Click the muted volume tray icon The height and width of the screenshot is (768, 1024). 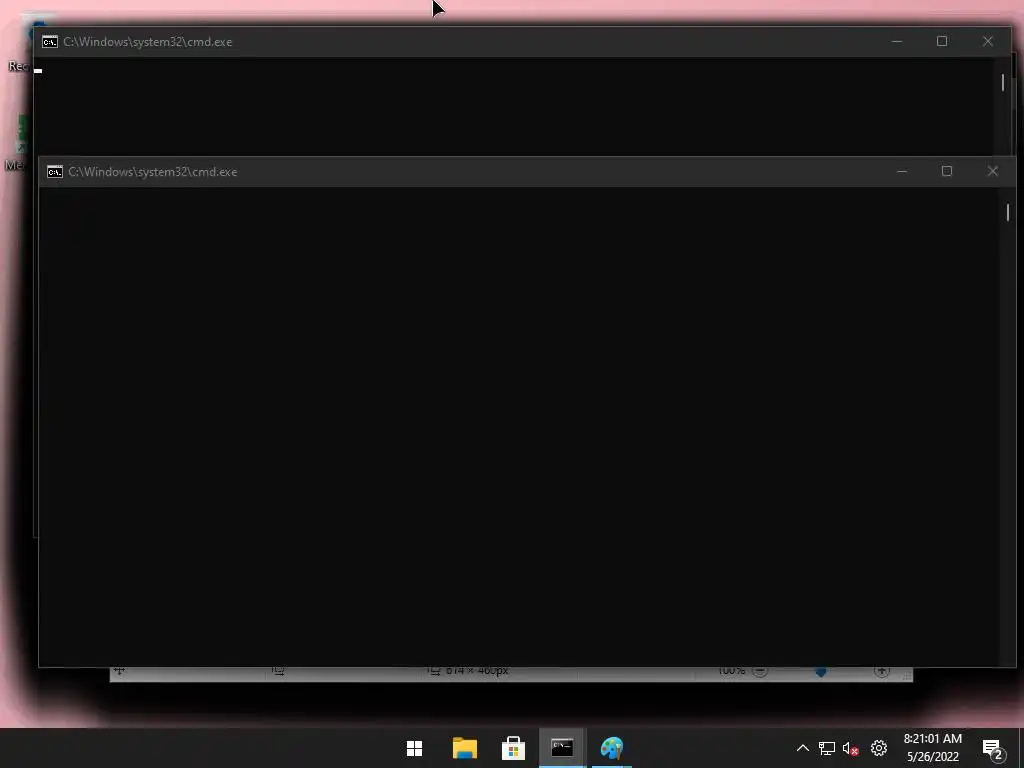[850, 748]
